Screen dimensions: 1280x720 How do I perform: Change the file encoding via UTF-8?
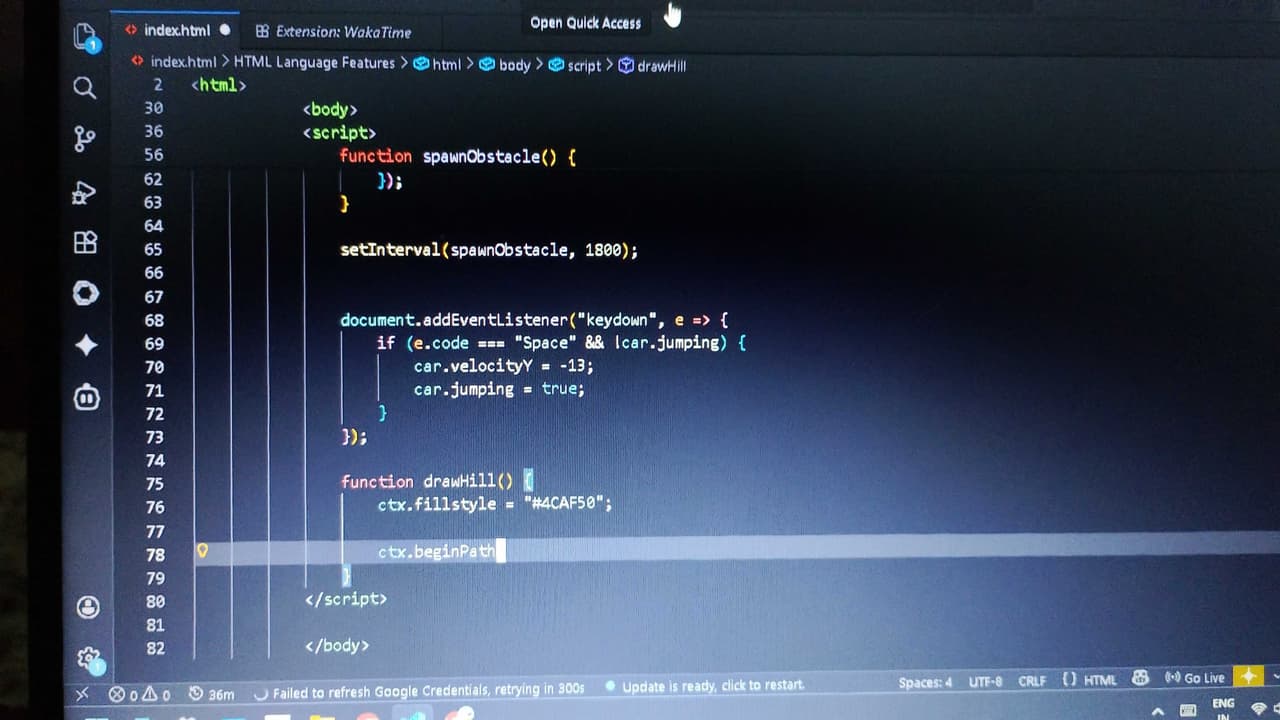pyautogui.click(x=985, y=681)
